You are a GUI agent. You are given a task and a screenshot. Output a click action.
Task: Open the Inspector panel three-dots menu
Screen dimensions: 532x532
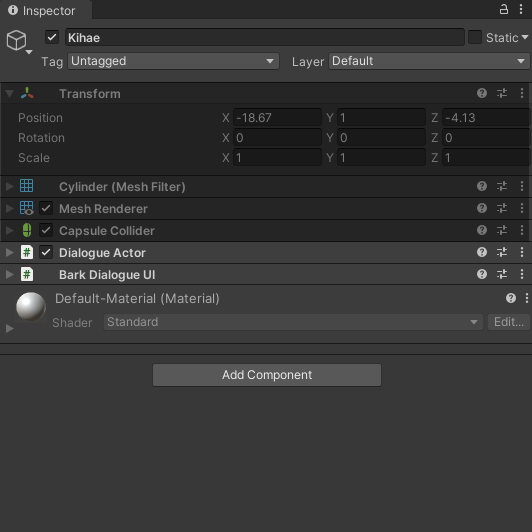pyautogui.click(x=521, y=9)
